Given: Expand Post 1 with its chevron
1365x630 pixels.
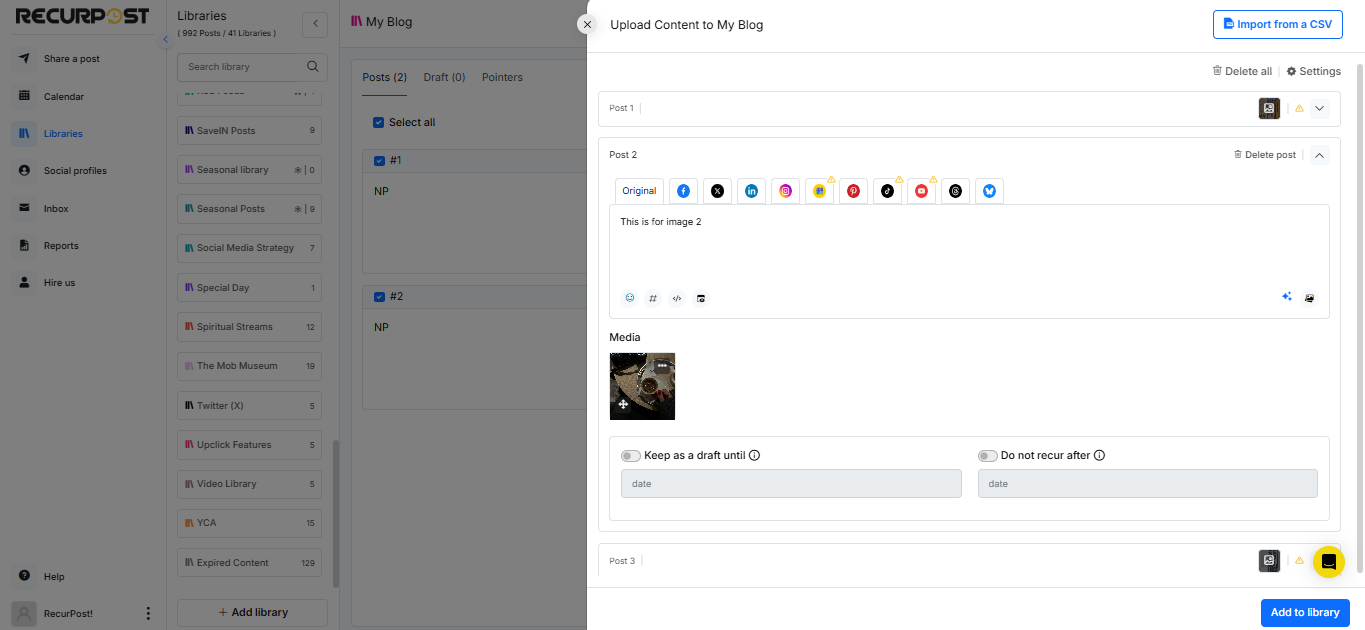Looking at the screenshot, I should (x=1319, y=108).
